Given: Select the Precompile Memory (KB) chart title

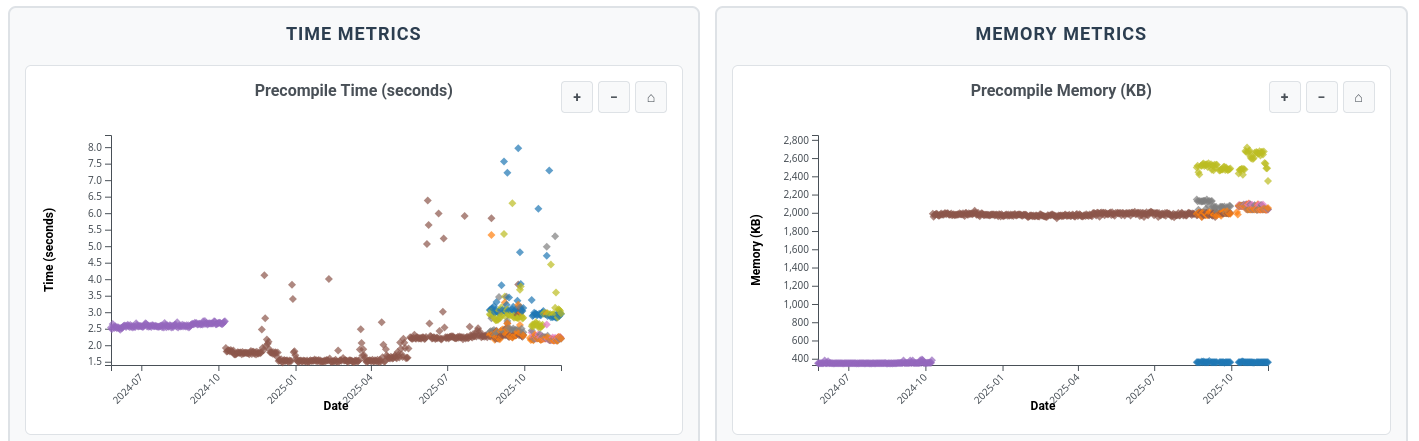Looking at the screenshot, I should click(1061, 90).
